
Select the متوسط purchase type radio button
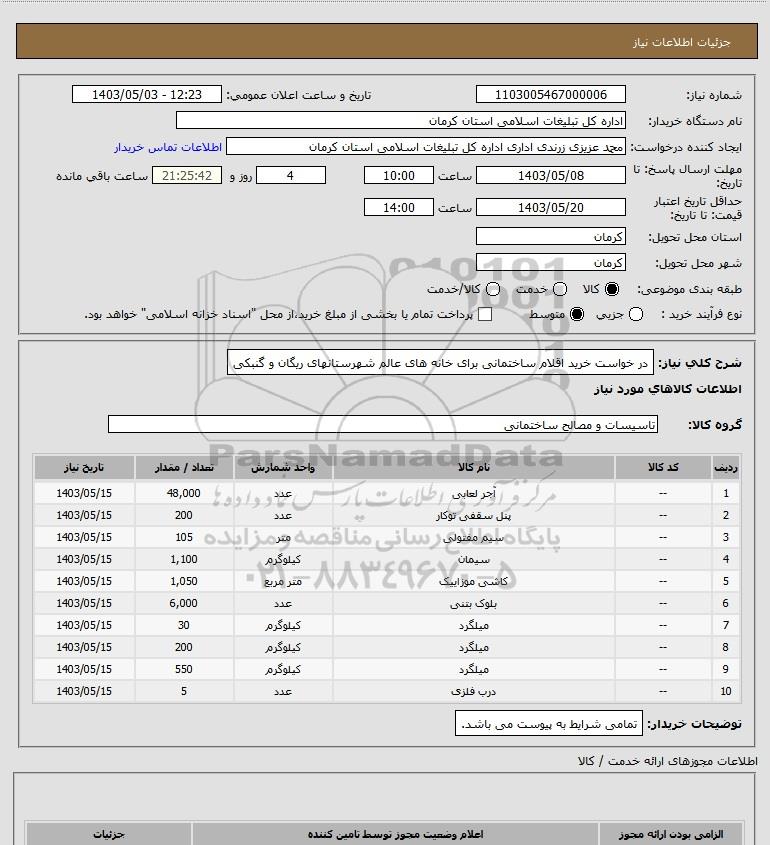[577, 314]
